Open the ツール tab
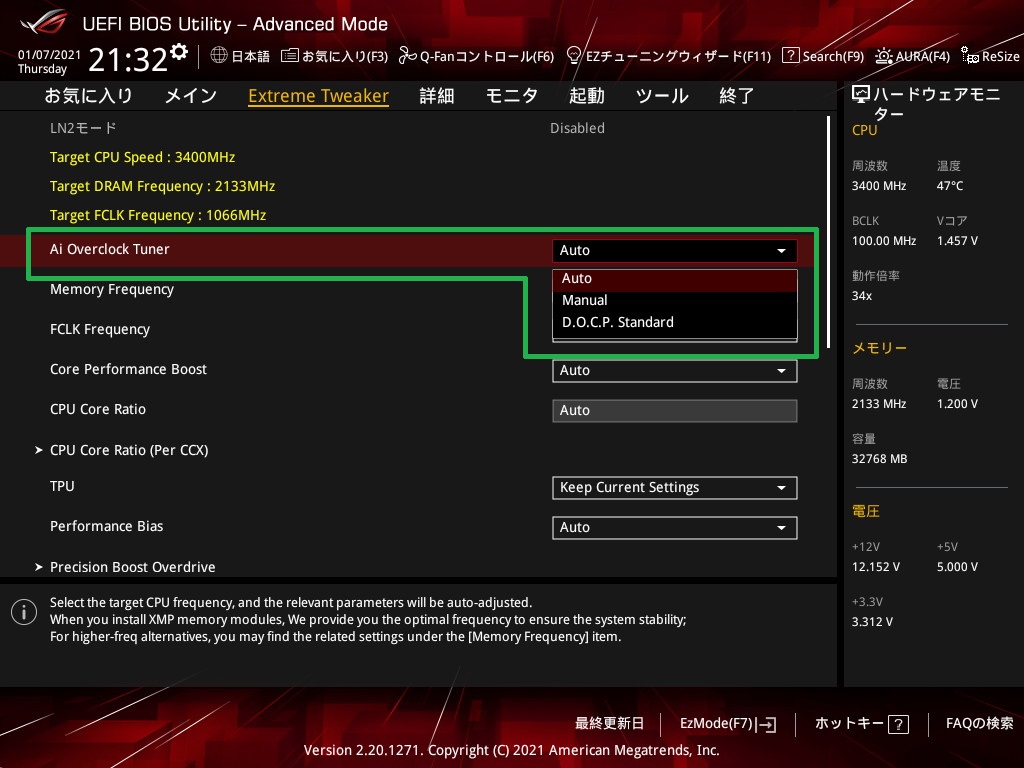The image size is (1024, 768). (x=662, y=96)
